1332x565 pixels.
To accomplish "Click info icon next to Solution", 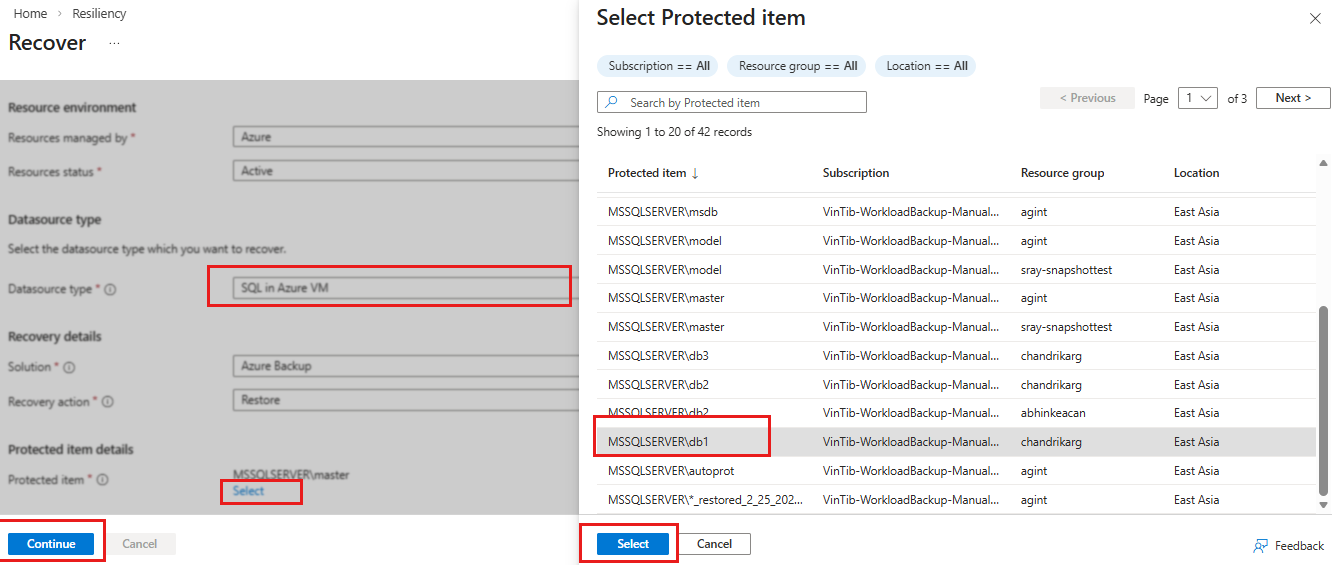I will (71, 367).
